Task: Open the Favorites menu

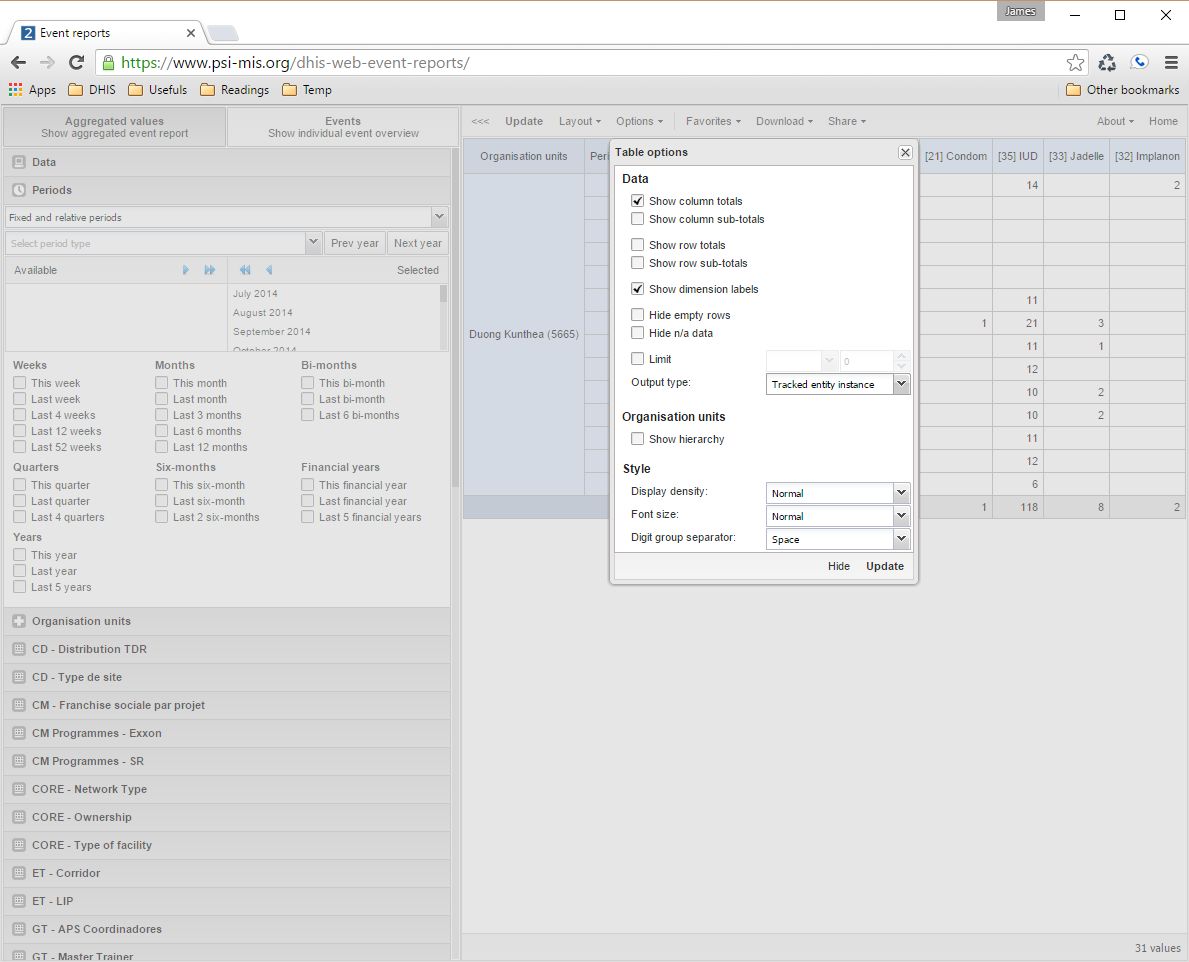Action: (712, 121)
